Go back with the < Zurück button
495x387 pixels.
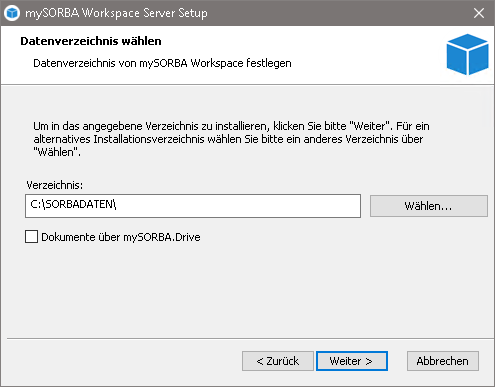[x=278, y=361]
